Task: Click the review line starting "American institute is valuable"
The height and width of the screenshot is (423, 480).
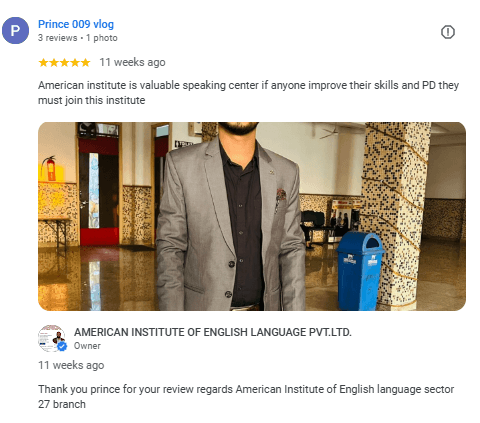Action: [x=248, y=85]
